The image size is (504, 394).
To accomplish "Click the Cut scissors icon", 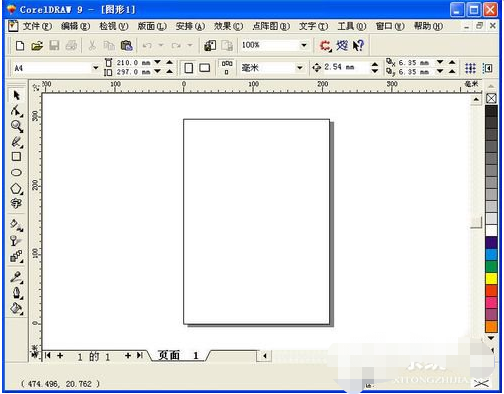I will coord(92,46).
